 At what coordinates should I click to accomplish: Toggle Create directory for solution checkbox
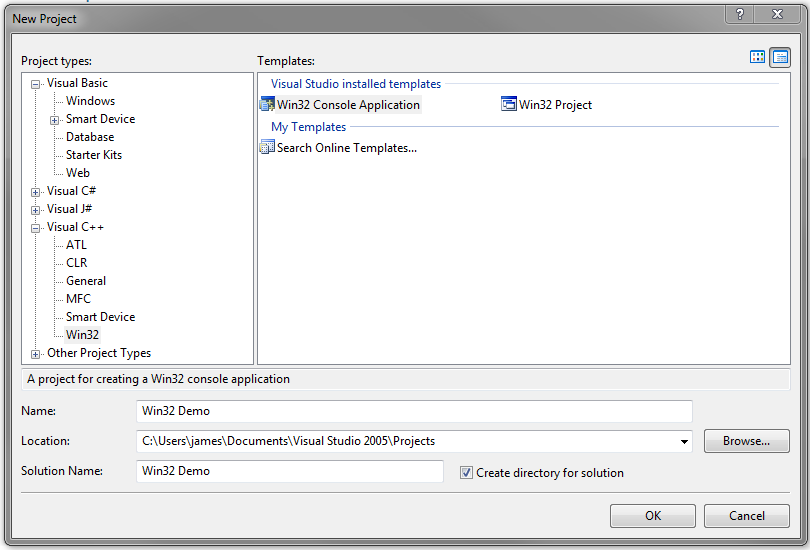[466, 473]
